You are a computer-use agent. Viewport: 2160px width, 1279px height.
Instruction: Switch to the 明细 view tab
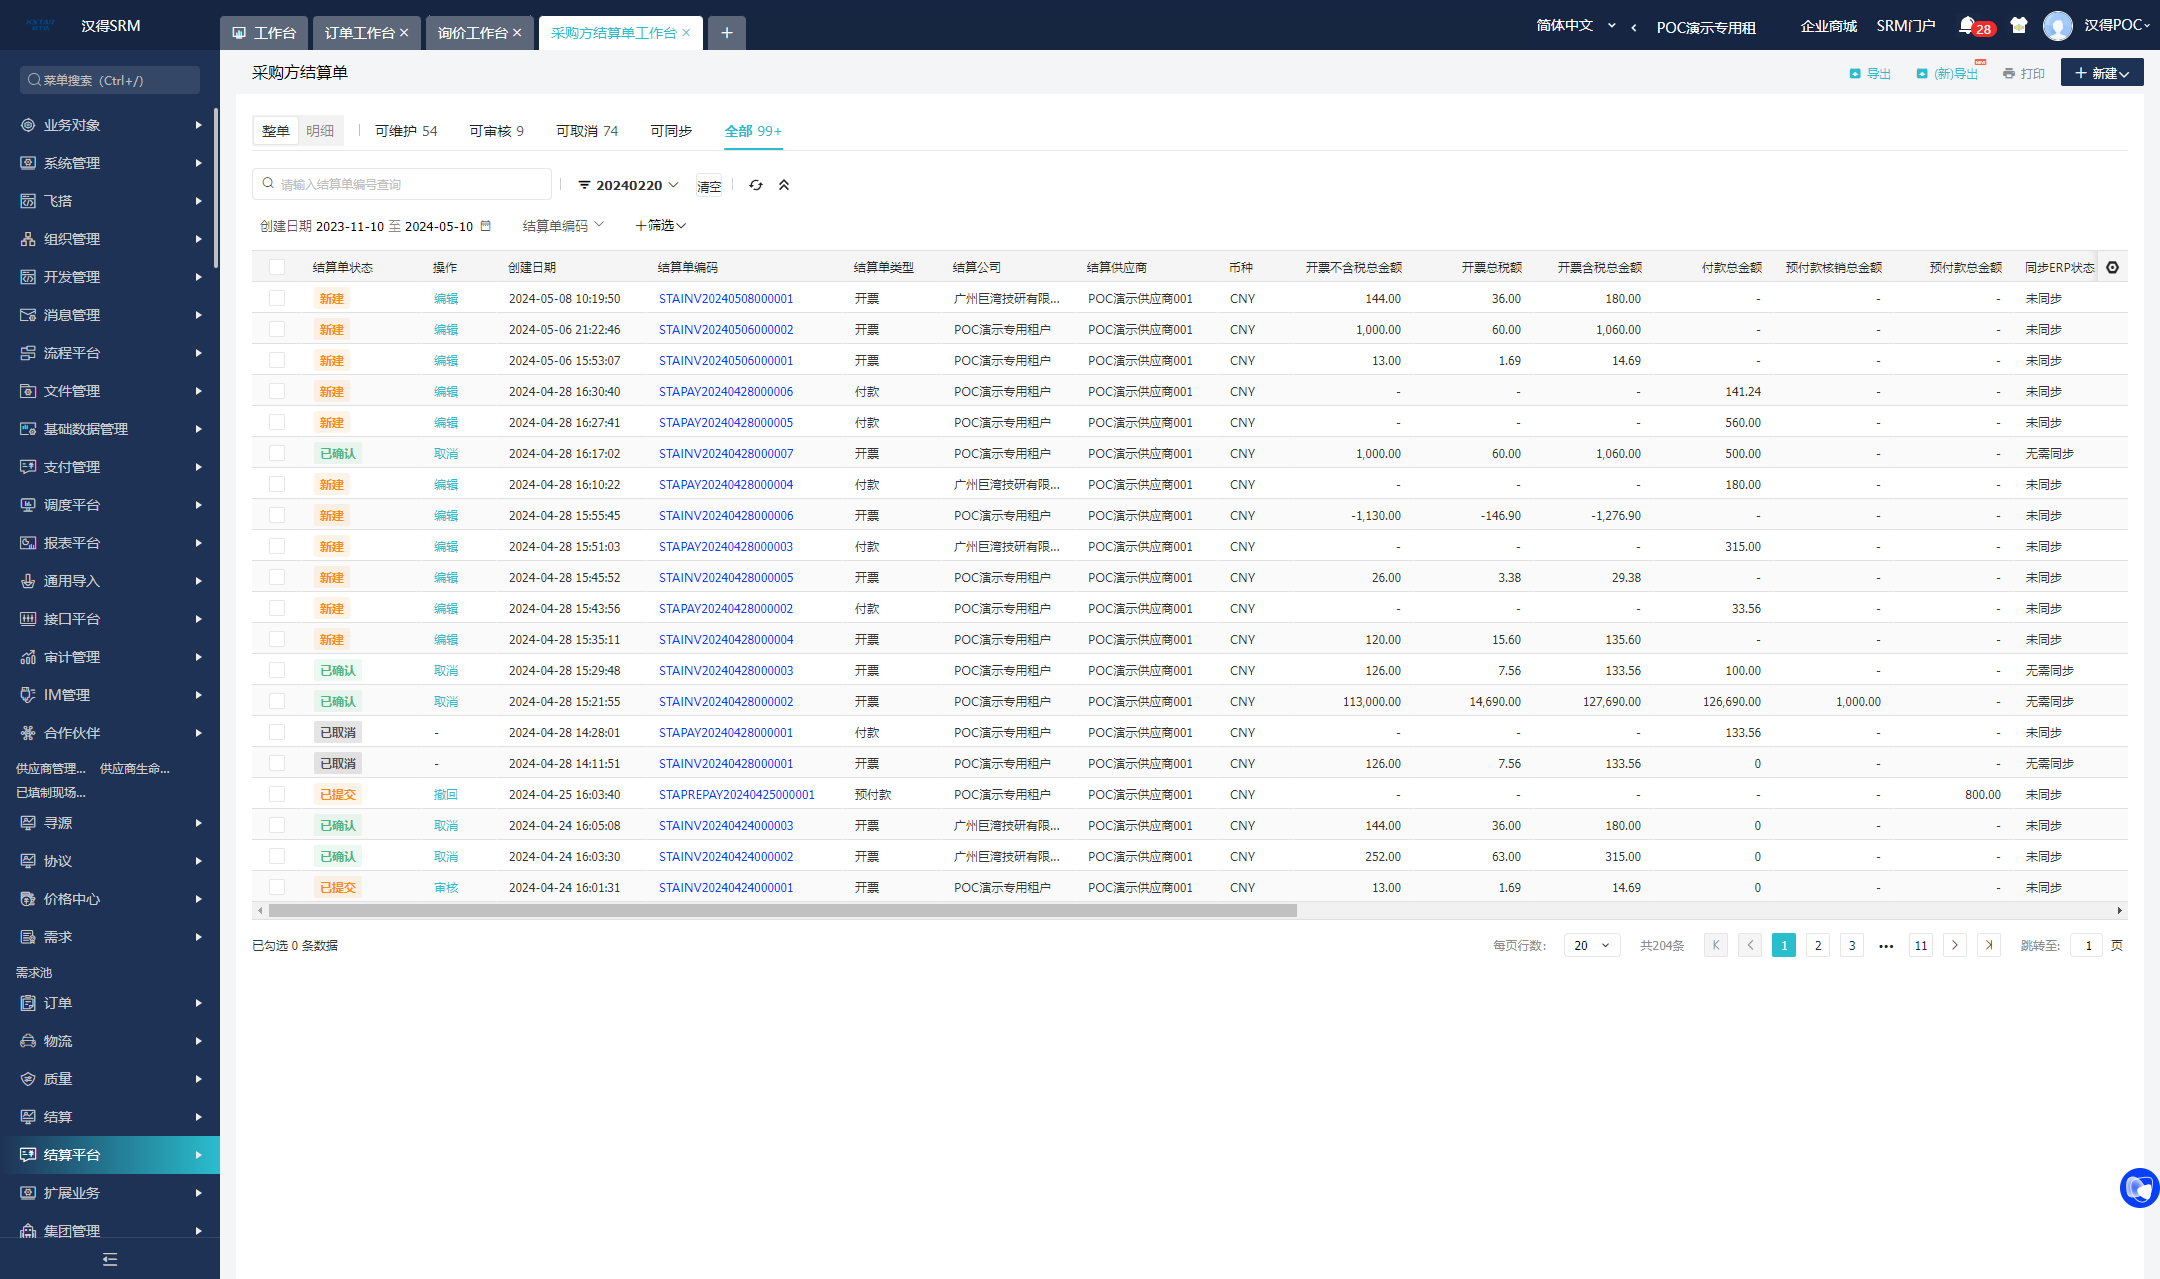pos(320,131)
